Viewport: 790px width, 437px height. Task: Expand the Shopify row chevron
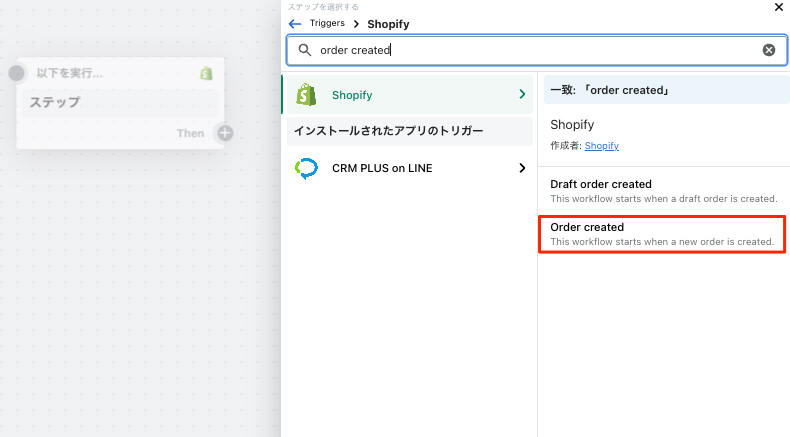click(522, 94)
